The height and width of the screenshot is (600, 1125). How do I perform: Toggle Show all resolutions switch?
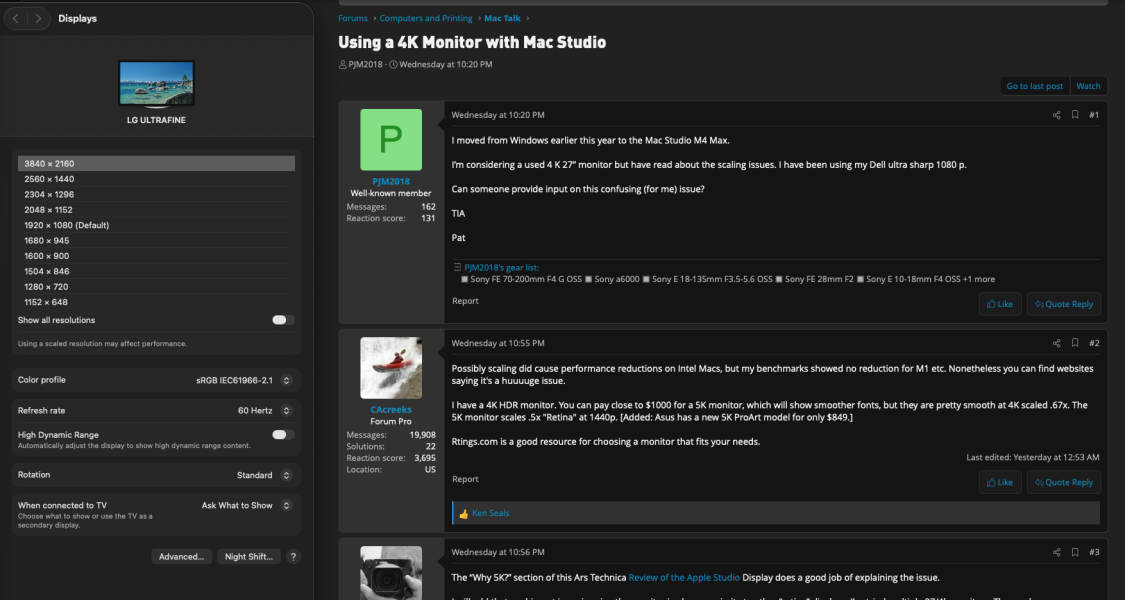[283, 320]
